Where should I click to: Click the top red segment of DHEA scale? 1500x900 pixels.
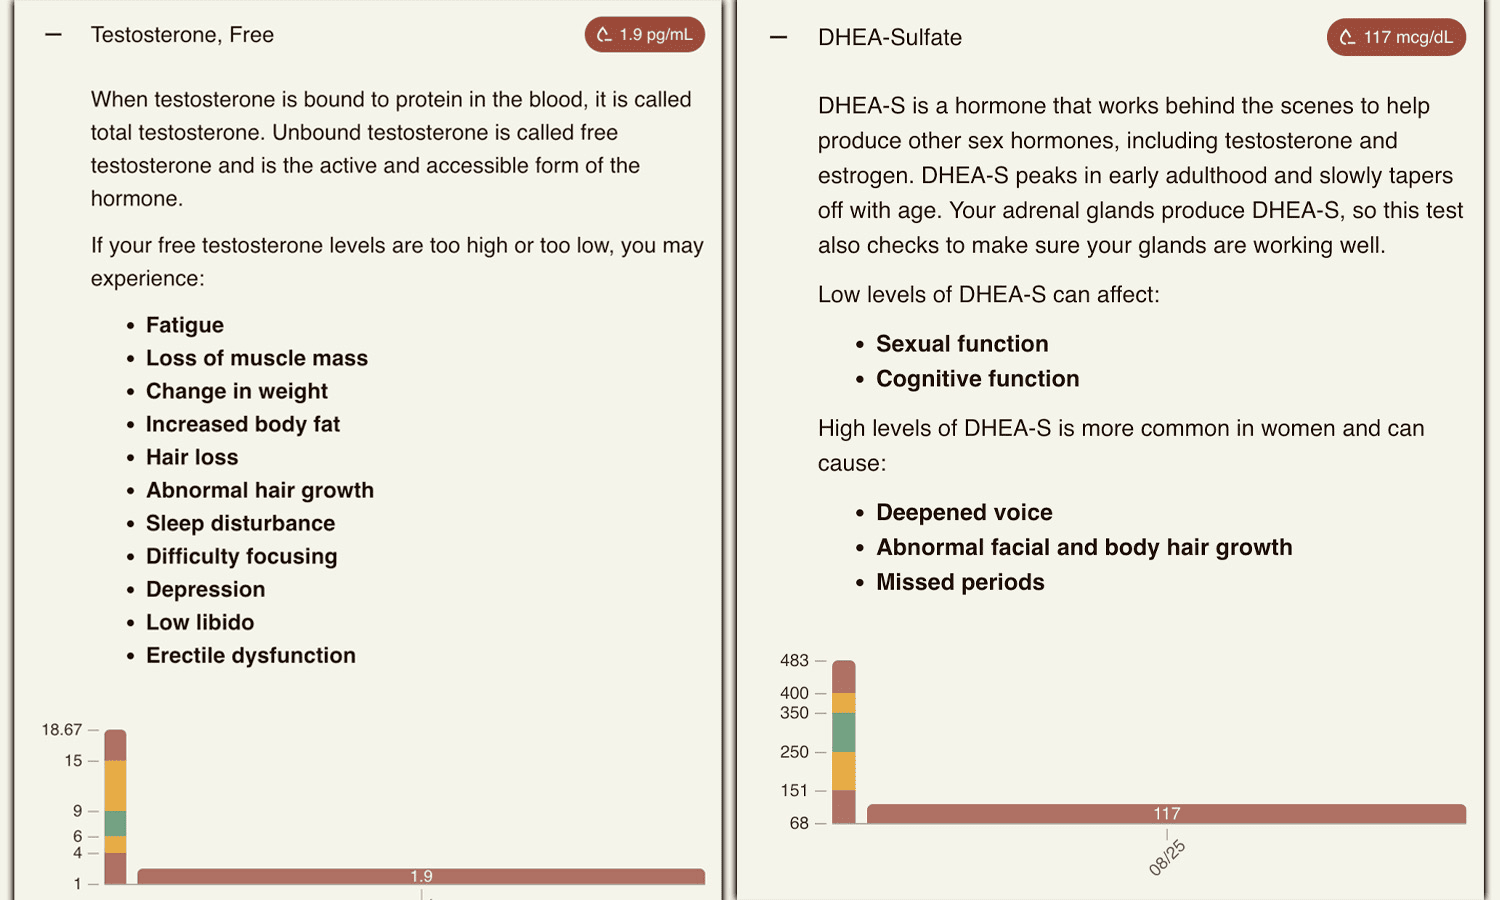pyautogui.click(x=844, y=677)
